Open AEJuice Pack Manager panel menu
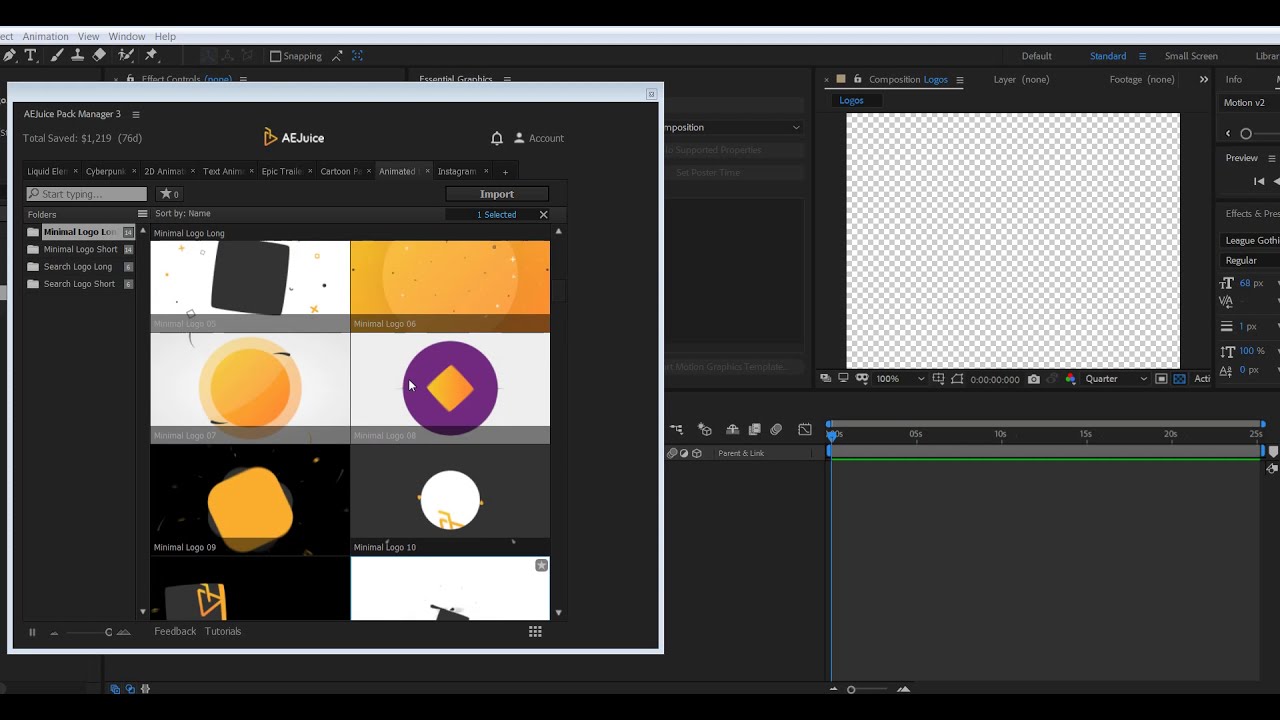The width and height of the screenshot is (1280, 720). (x=136, y=114)
